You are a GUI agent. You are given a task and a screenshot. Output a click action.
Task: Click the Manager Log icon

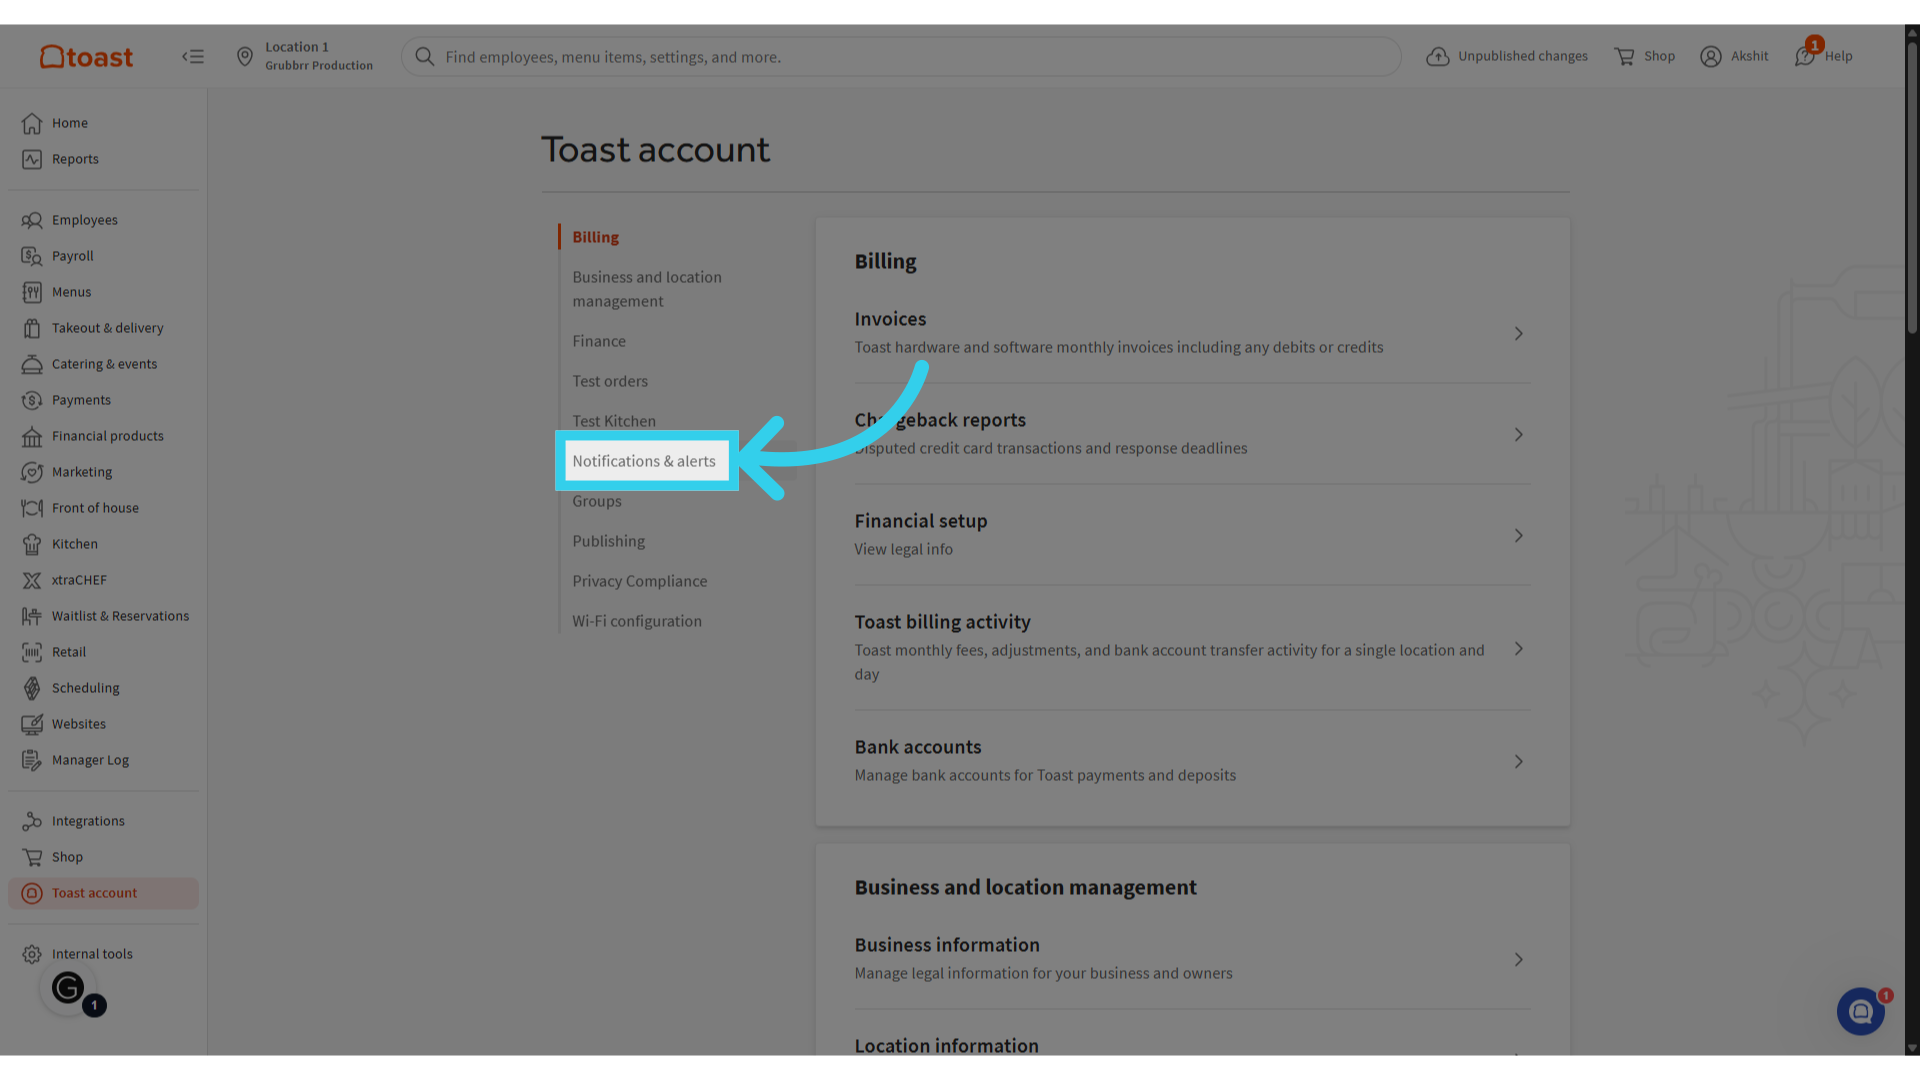(x=32, y=760)
